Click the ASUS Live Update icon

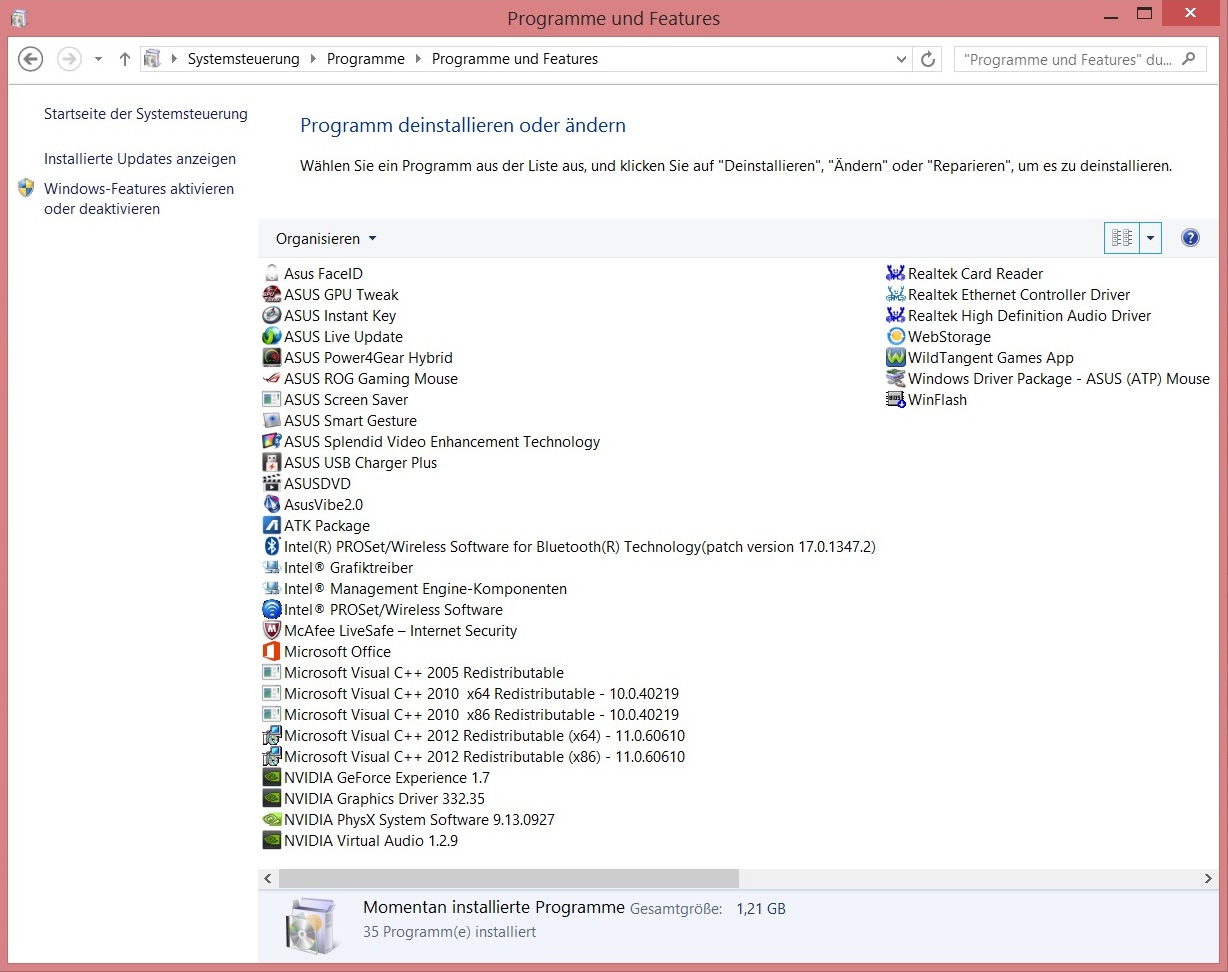pos(272,336)
